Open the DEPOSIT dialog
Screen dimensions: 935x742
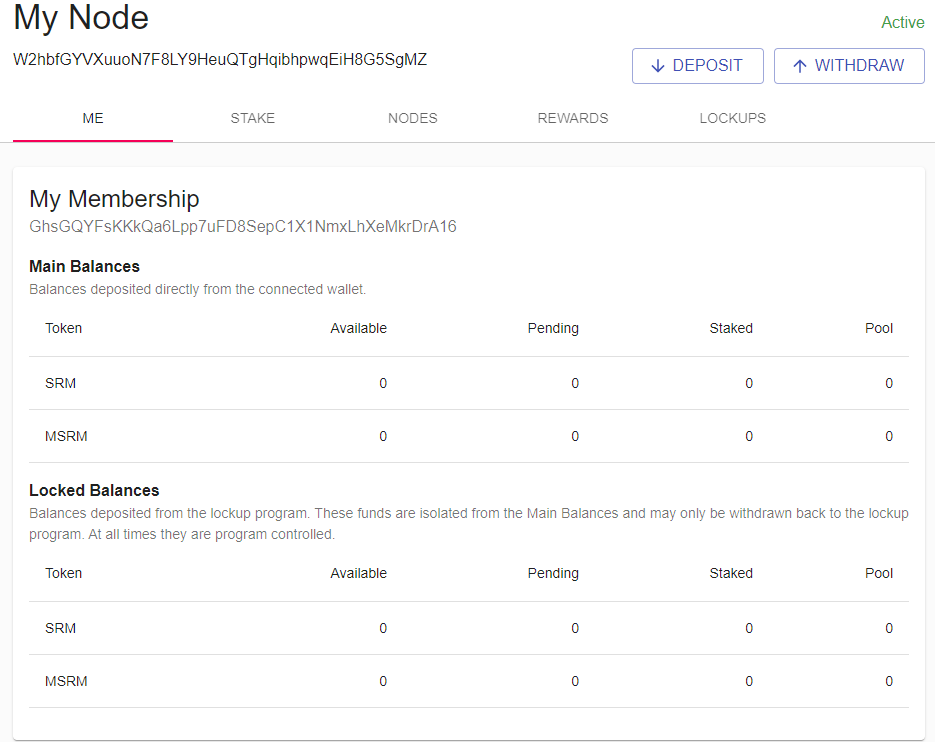click(698, 66)
